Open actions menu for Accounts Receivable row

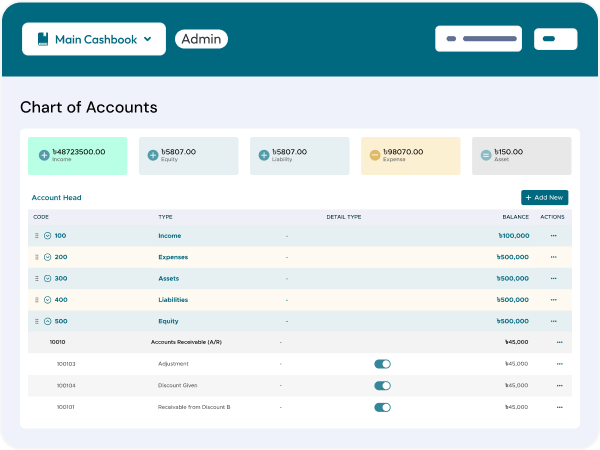(559, 342)
